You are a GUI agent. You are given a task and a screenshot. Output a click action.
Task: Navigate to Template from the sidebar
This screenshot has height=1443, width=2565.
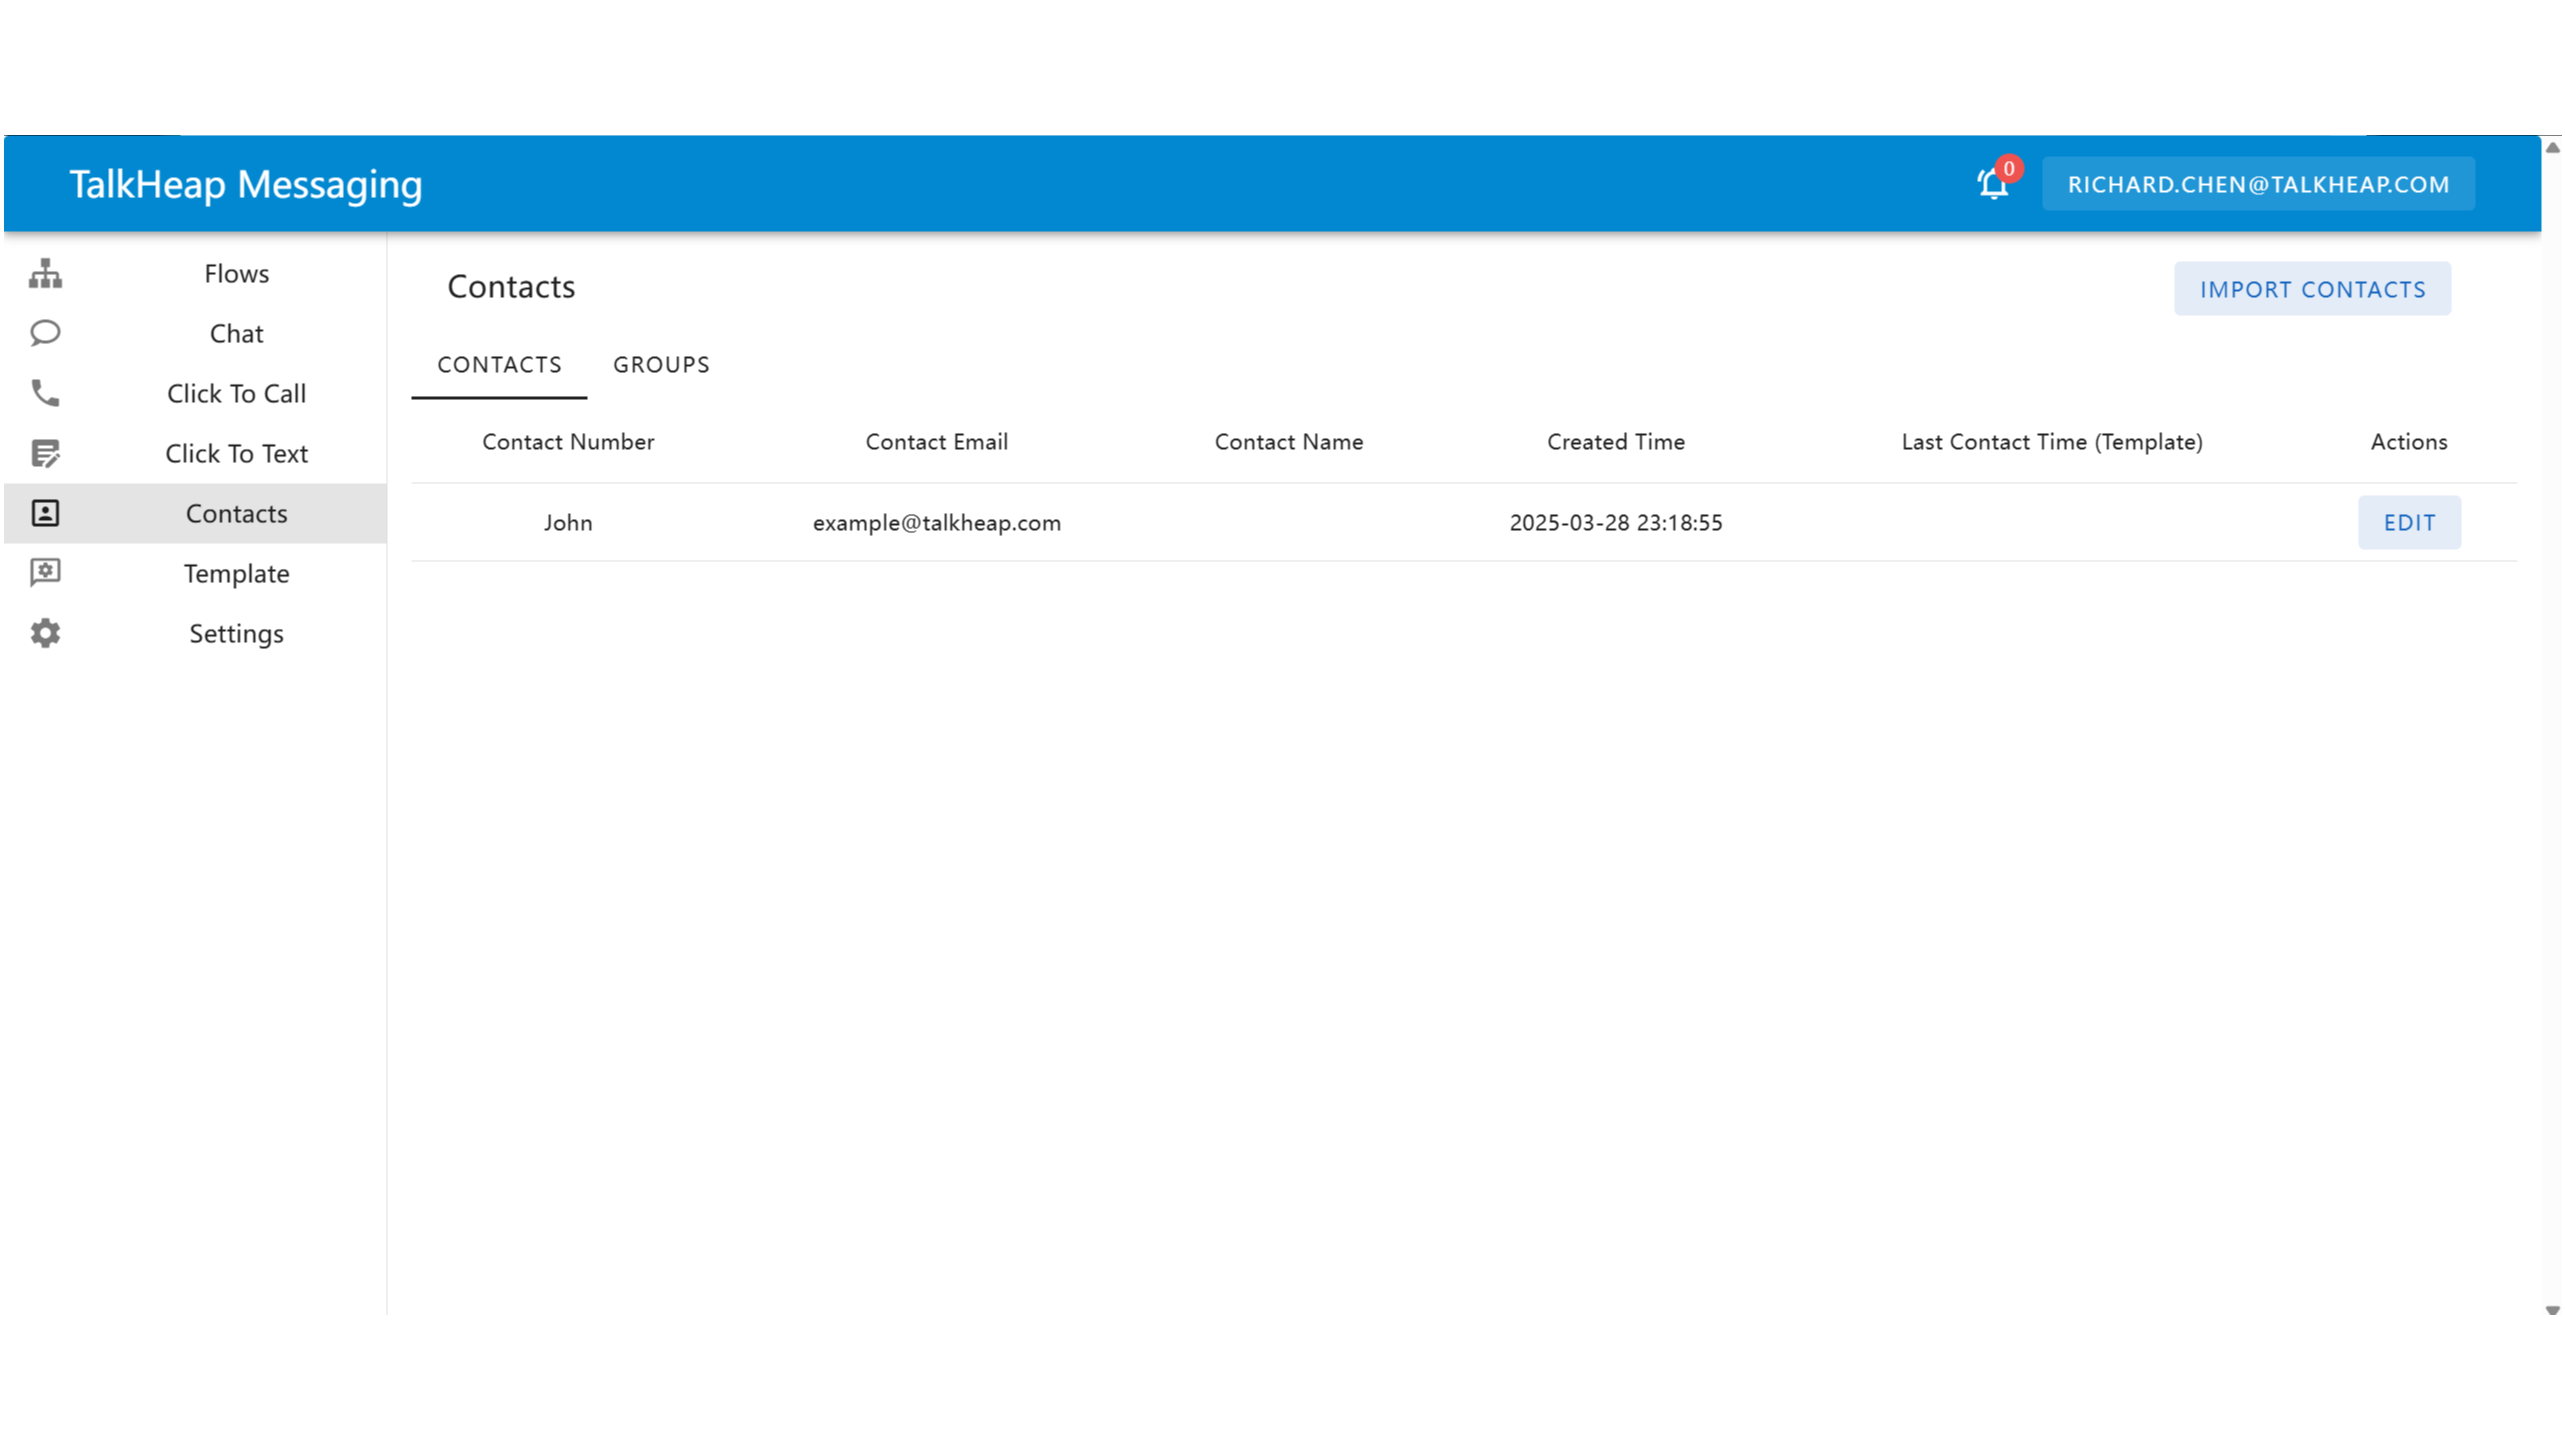point(236,573)
